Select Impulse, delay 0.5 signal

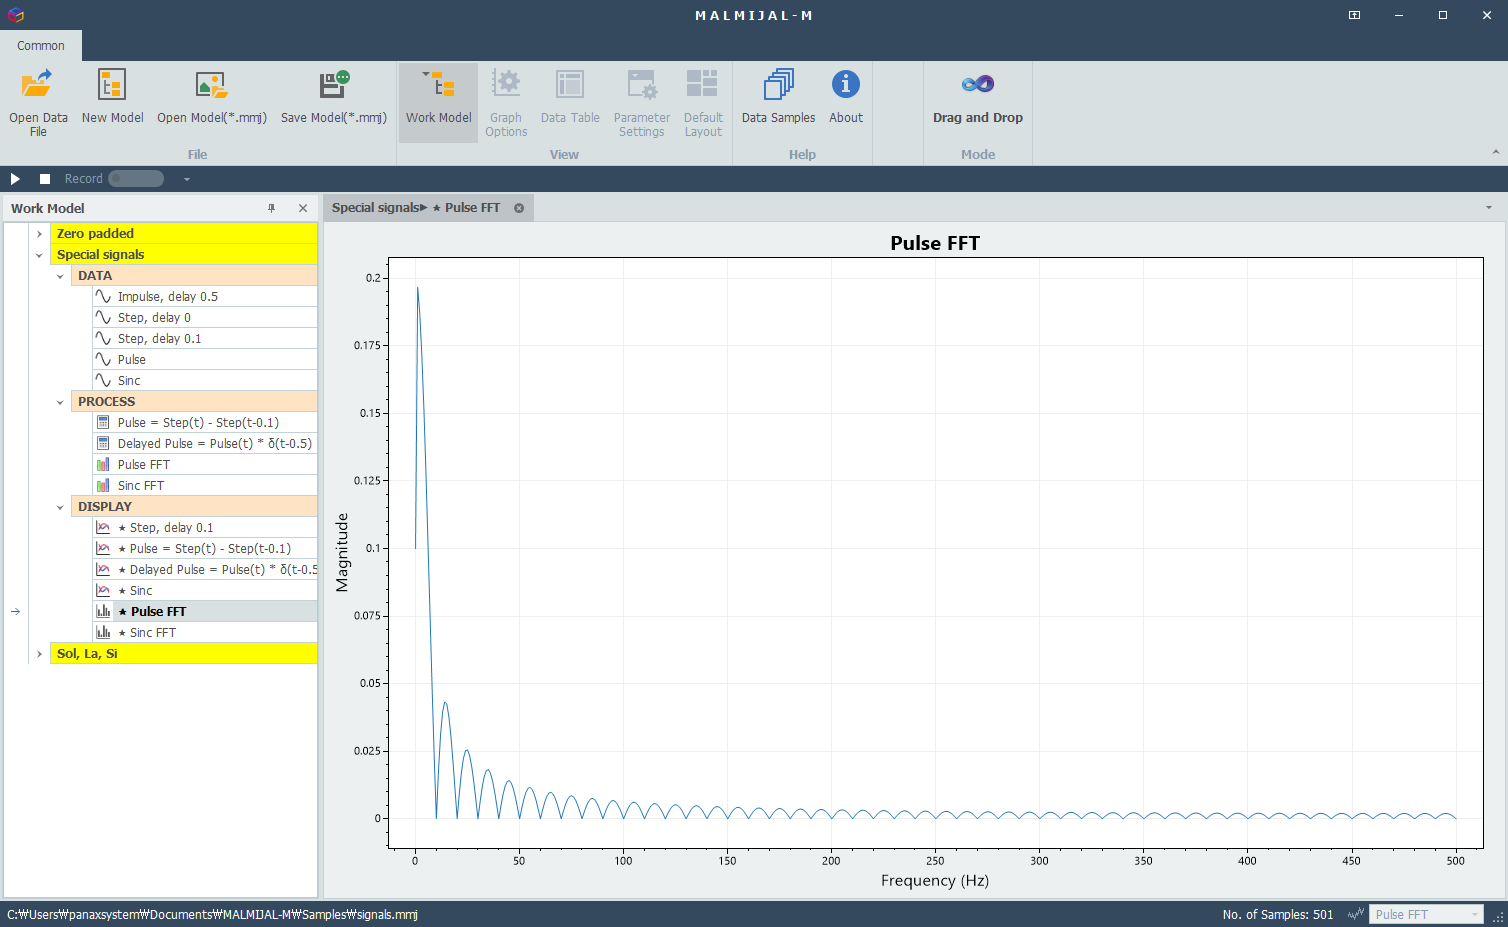205,297
